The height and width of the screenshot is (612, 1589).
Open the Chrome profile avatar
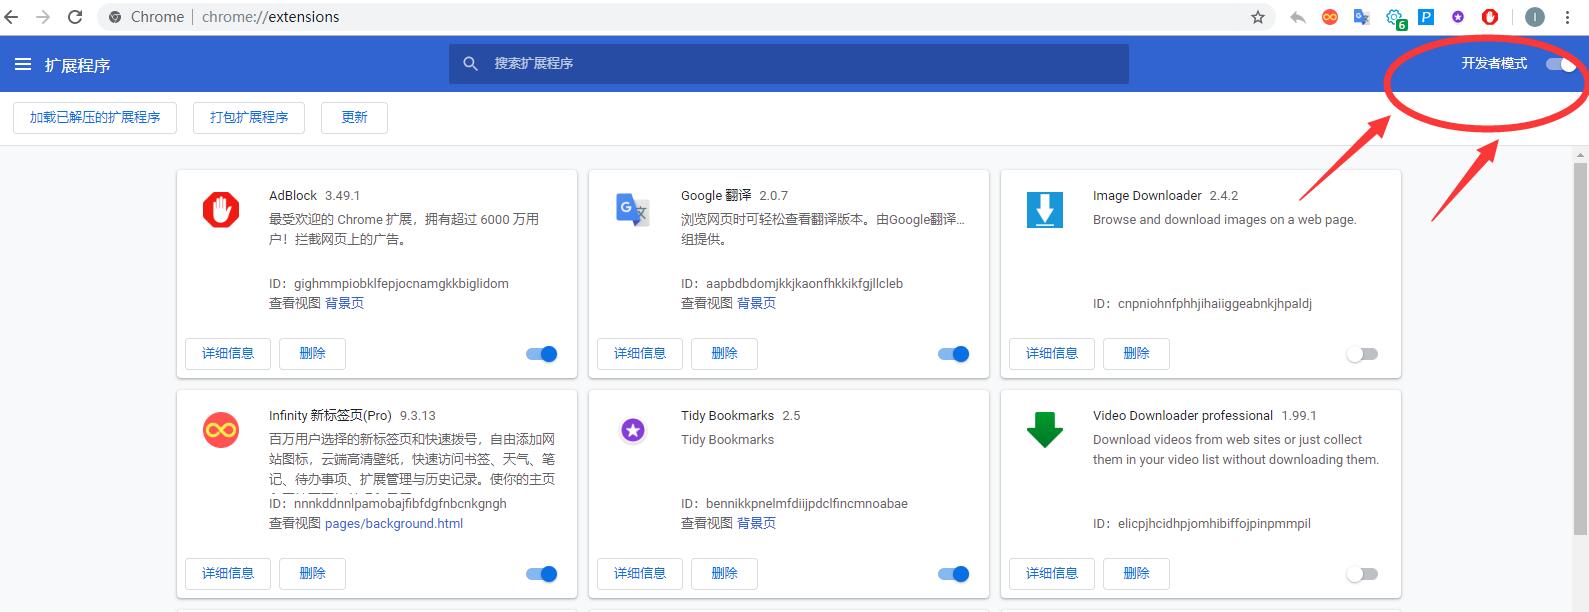click(1535, 17)
